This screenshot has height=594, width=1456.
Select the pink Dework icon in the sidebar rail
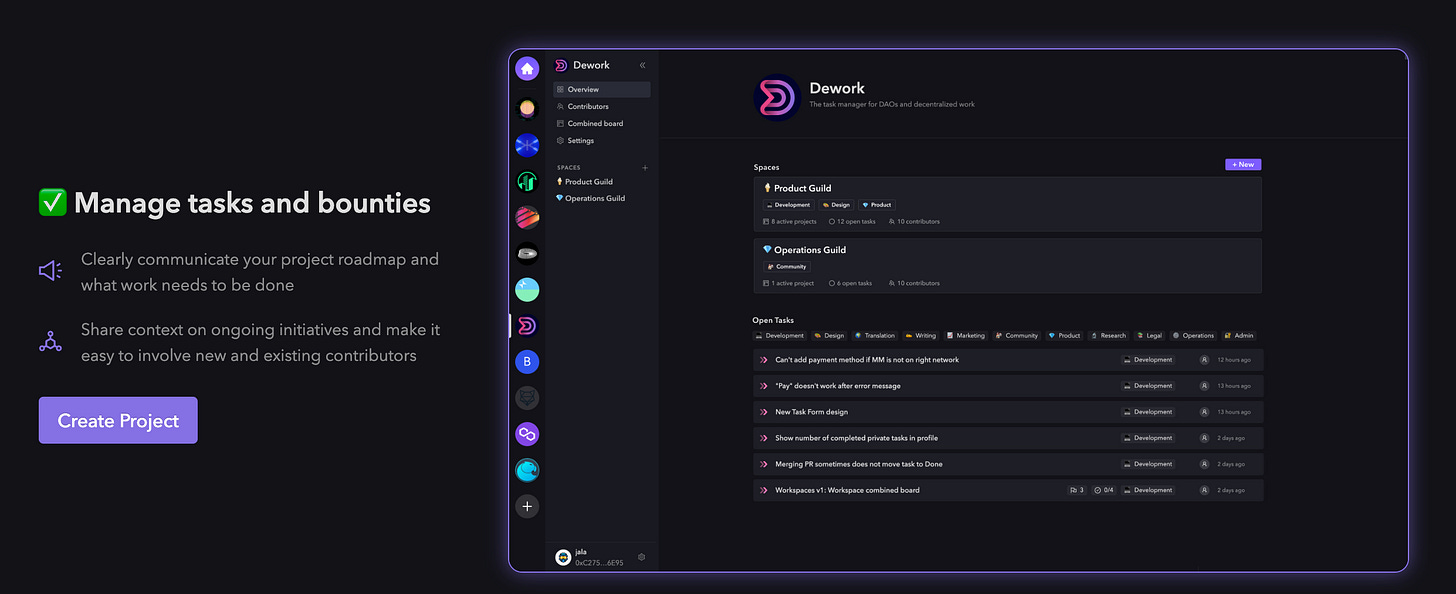527,326
